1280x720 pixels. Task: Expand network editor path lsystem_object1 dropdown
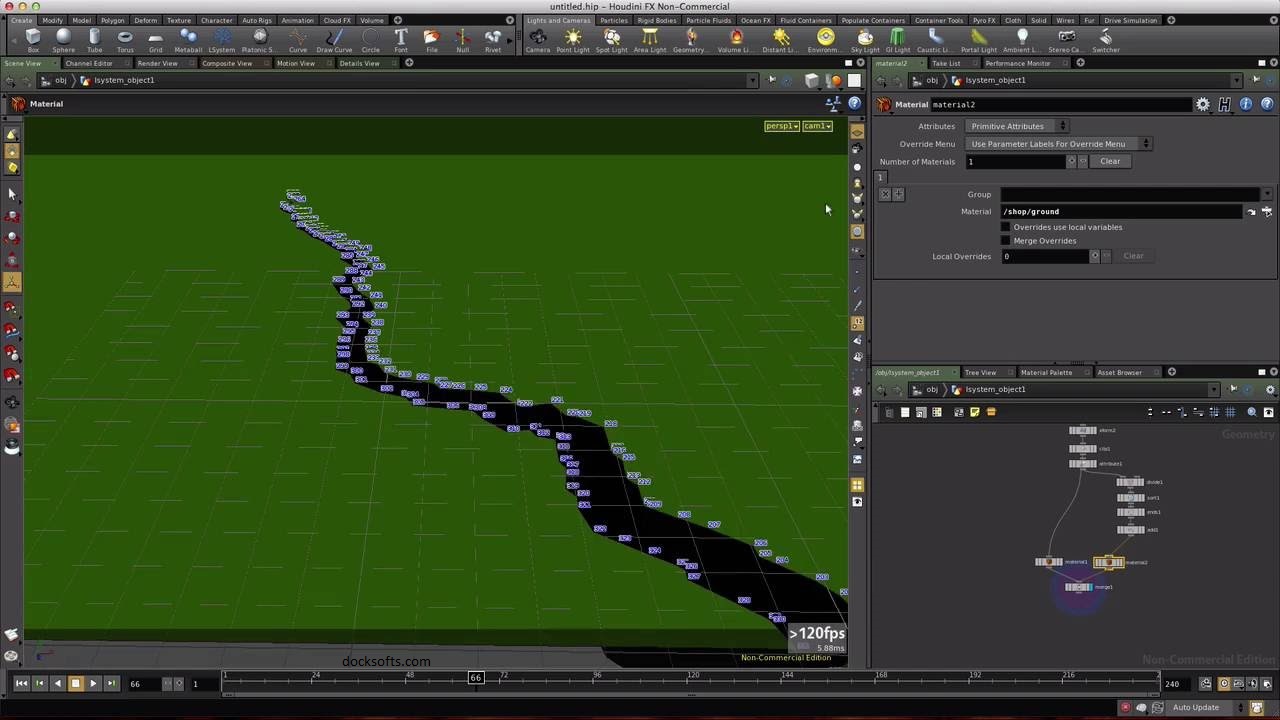pyautogui.click(x=1214, y=390)
